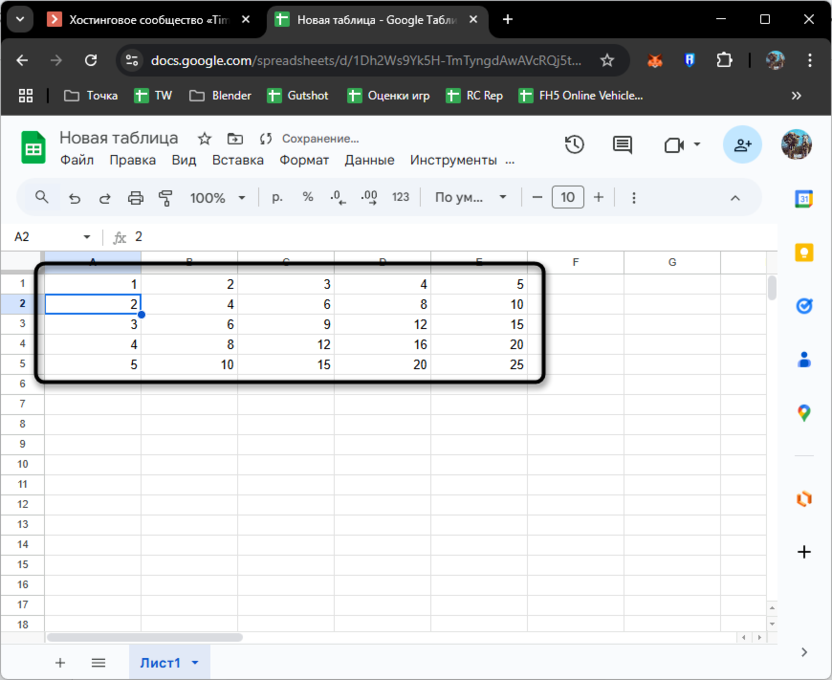Click the cell containing 16
This screenshot has width=832, height=680.
point(383,344)
